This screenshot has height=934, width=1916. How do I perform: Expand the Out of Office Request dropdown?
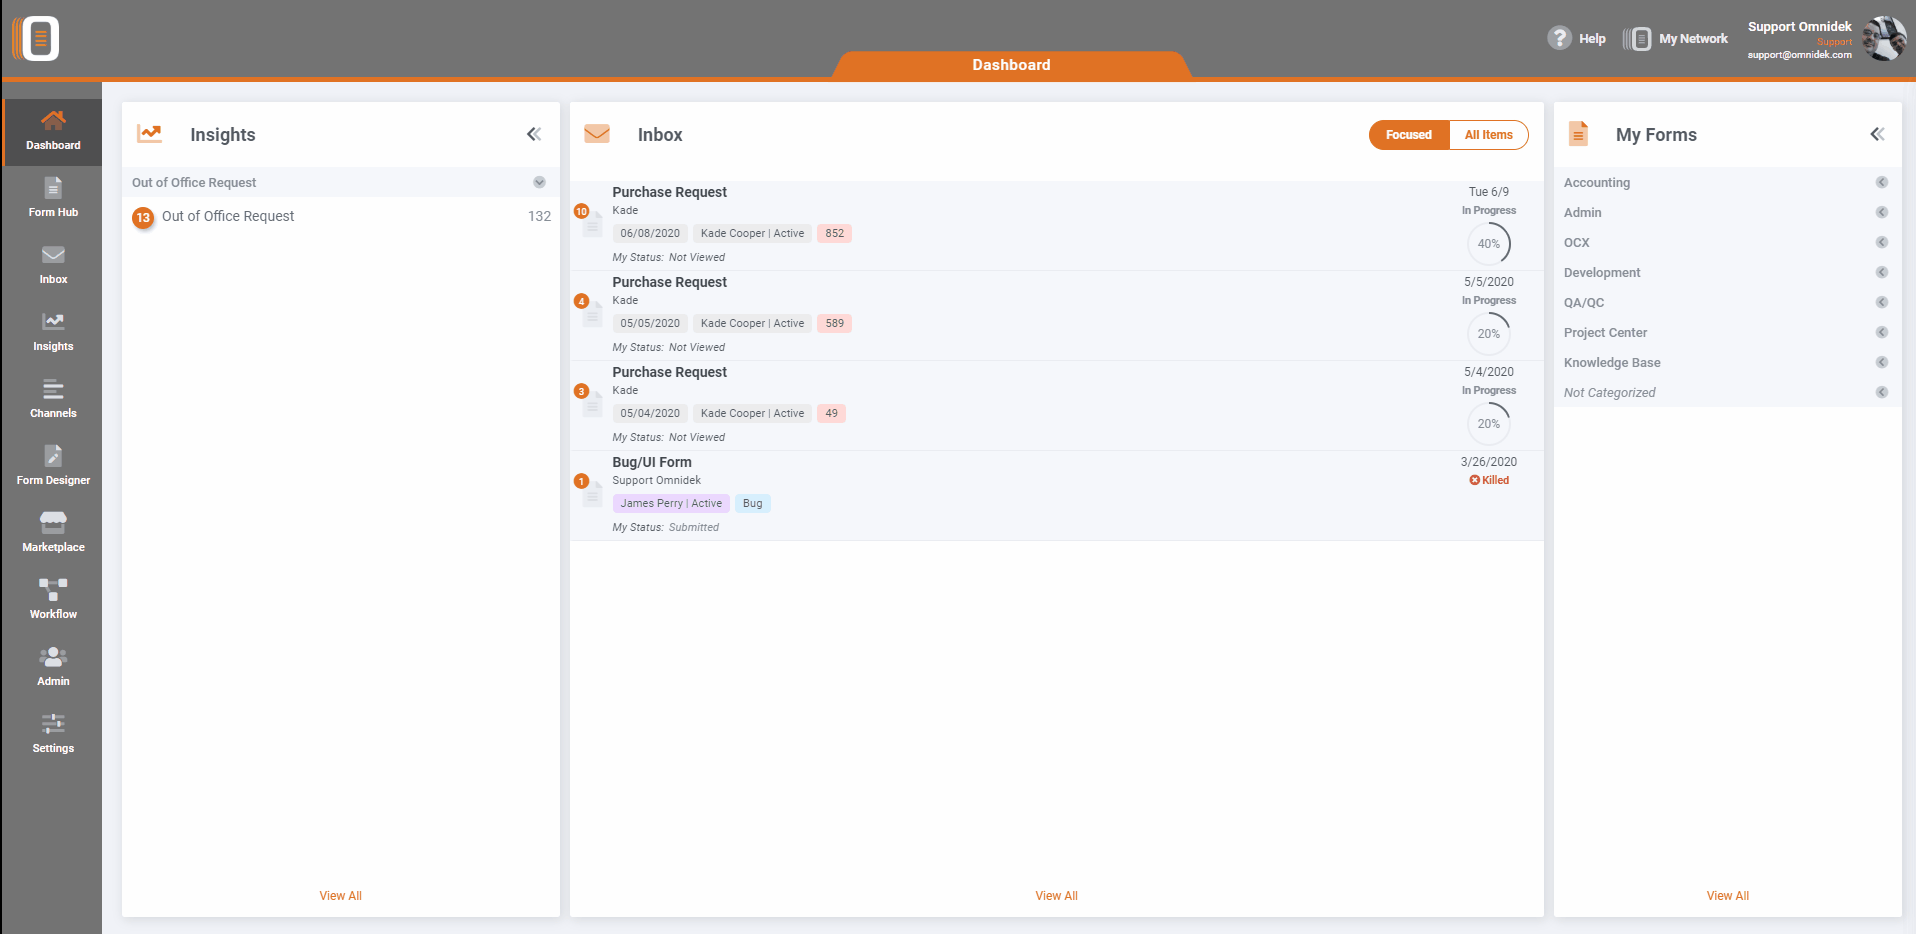coord(540,182)
